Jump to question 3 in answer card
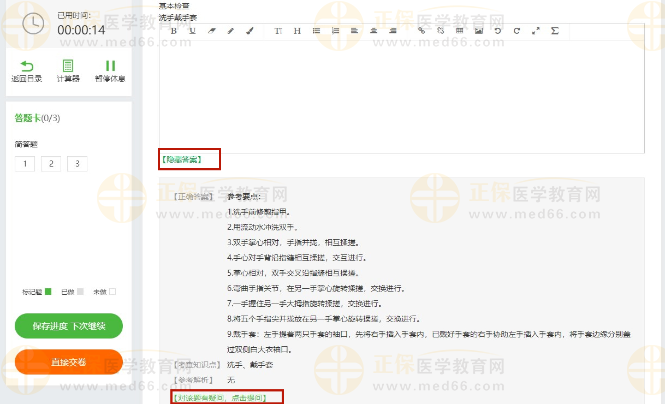The height and width of the screenshot is (404, 665). (76, 164)
